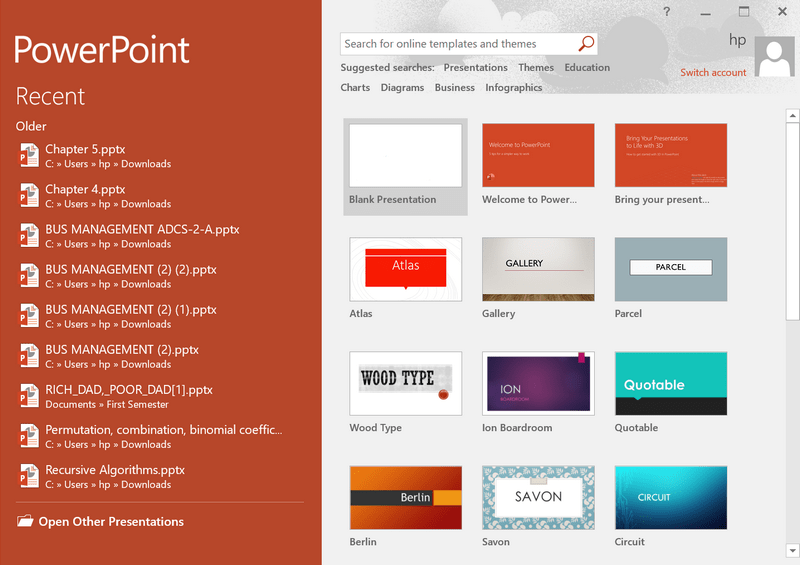Open Chapter 4.pptx from recent list
The image size is (800, 565).
(x=160, y=196)
